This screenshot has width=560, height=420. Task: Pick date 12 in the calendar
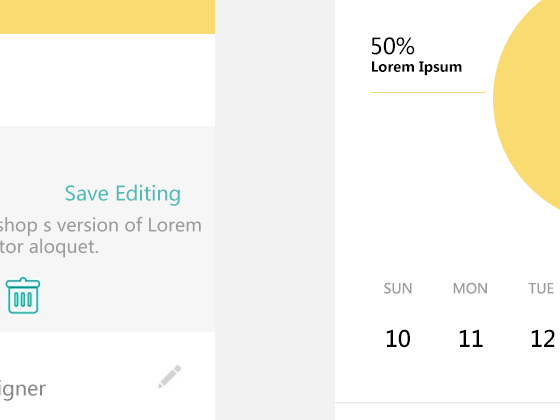coord(542,339)
